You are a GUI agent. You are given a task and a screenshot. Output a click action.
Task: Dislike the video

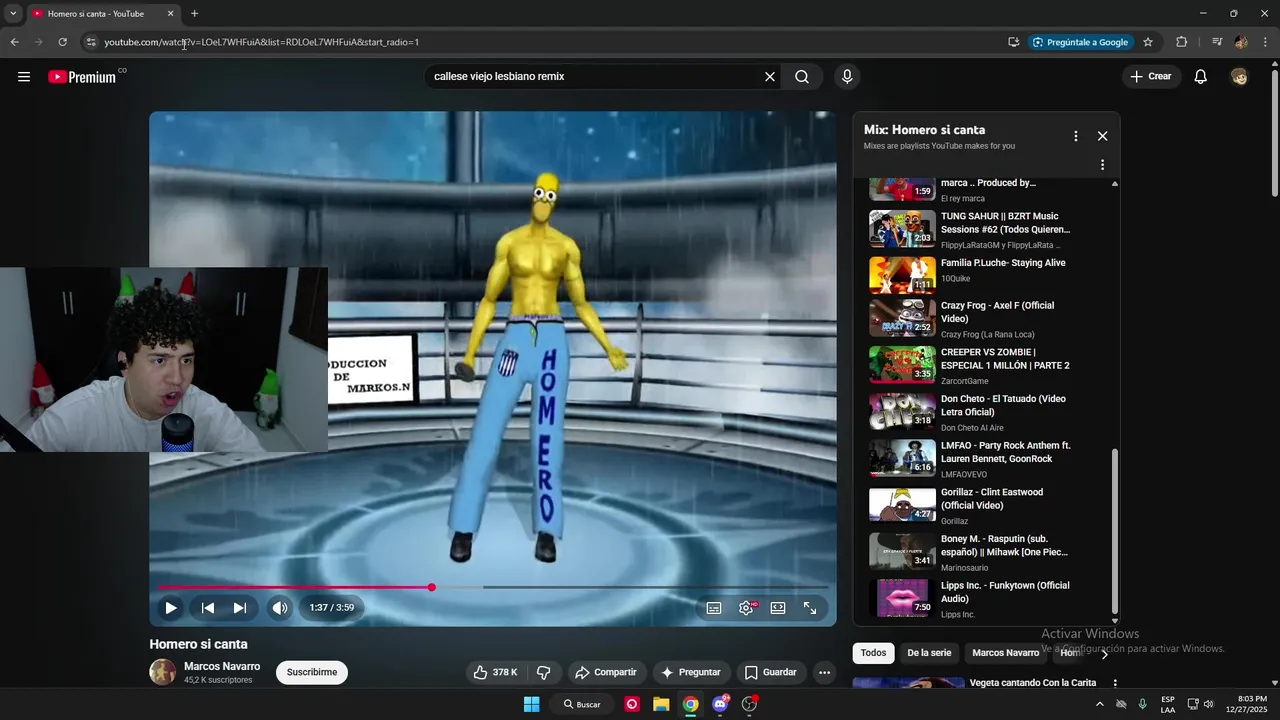tap(544, 673)
